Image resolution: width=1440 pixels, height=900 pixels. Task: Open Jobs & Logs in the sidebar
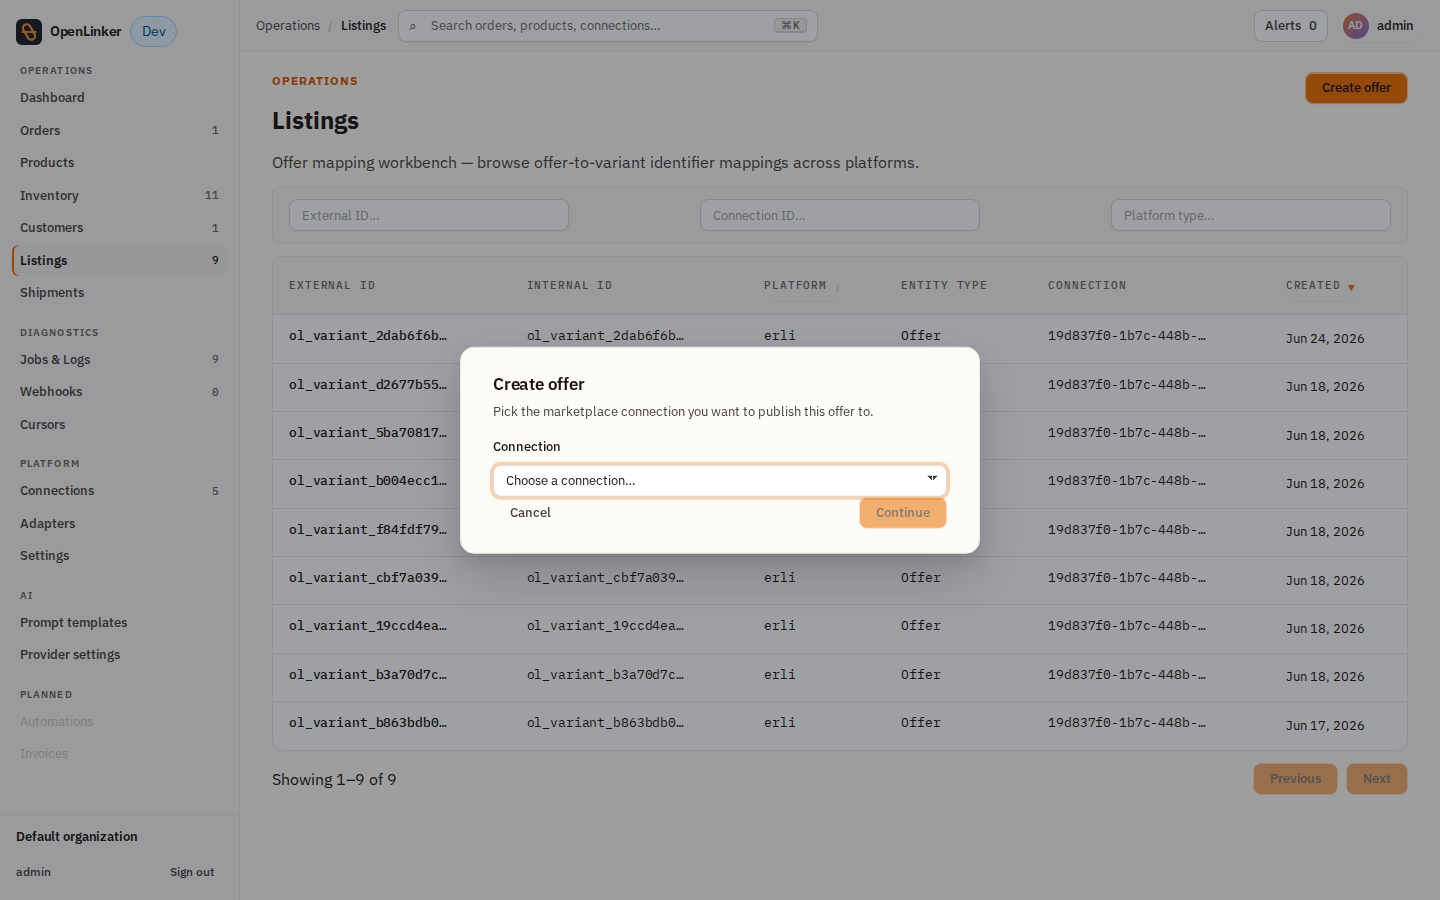tap(119, 360)
